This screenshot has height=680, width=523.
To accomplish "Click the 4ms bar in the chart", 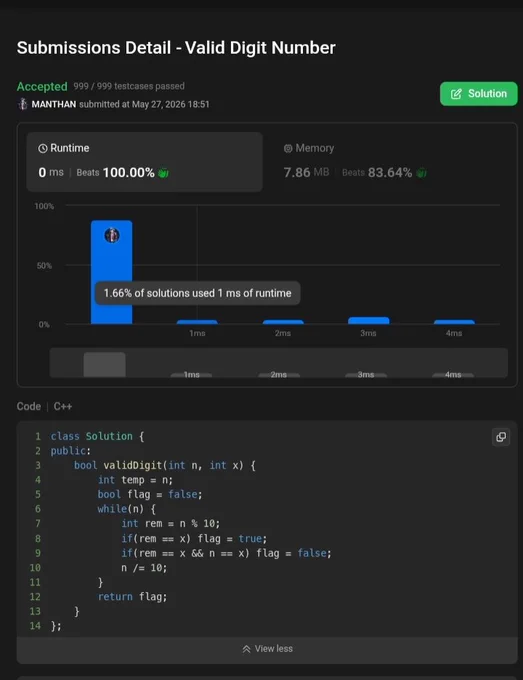I will 454,322.
